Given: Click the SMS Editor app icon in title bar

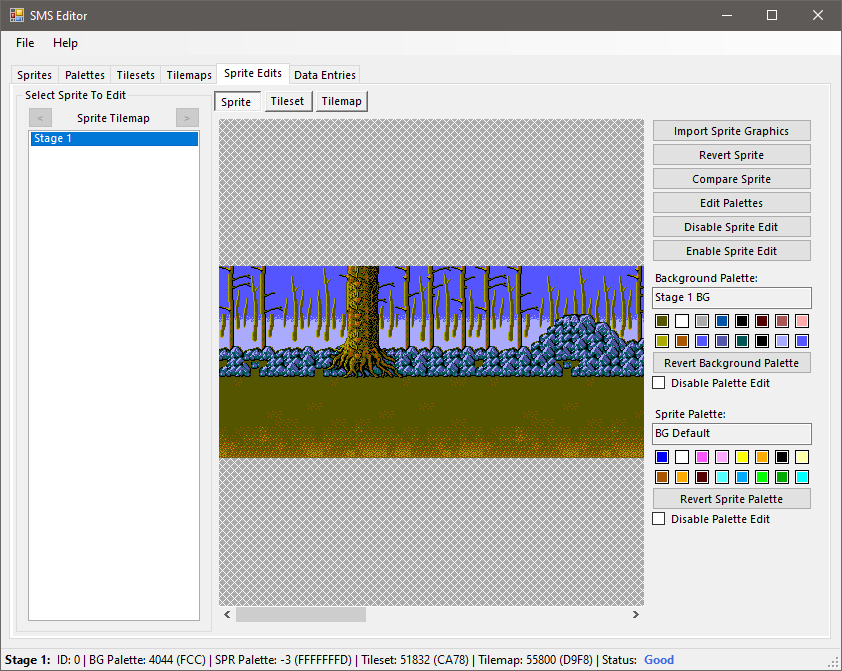Looking at the screenshot, I should 17,15.
